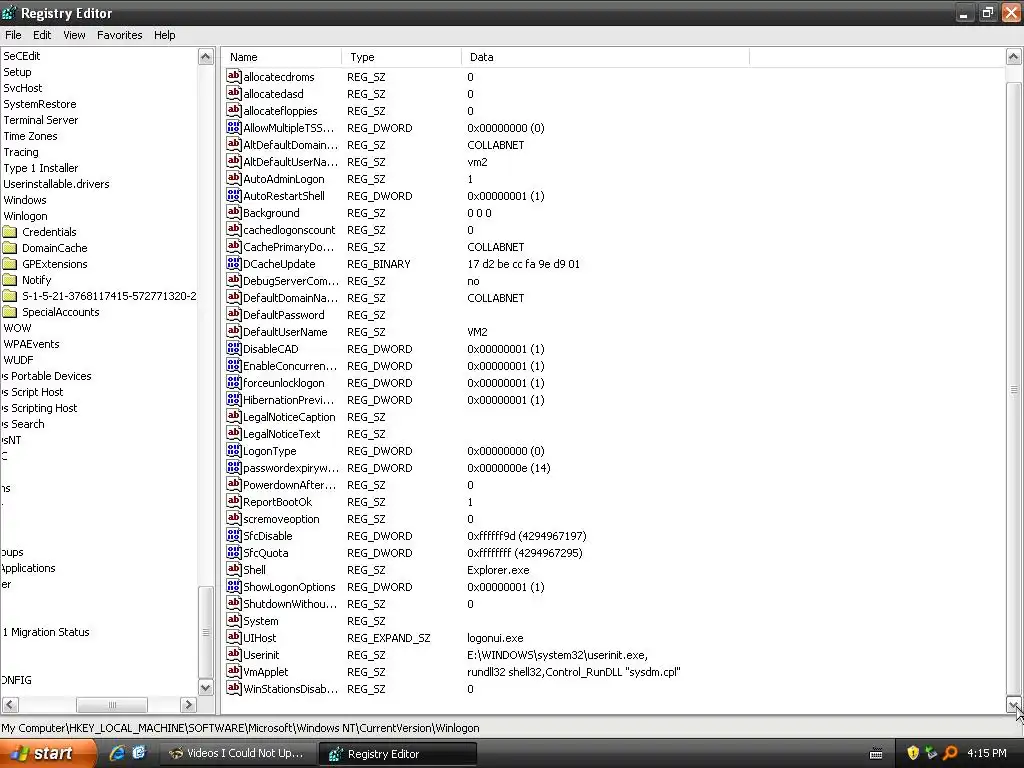Click the AllowMultipleTSS DWORD value icon
This screenshot has height=768, width=1024.
coord(234,127)
